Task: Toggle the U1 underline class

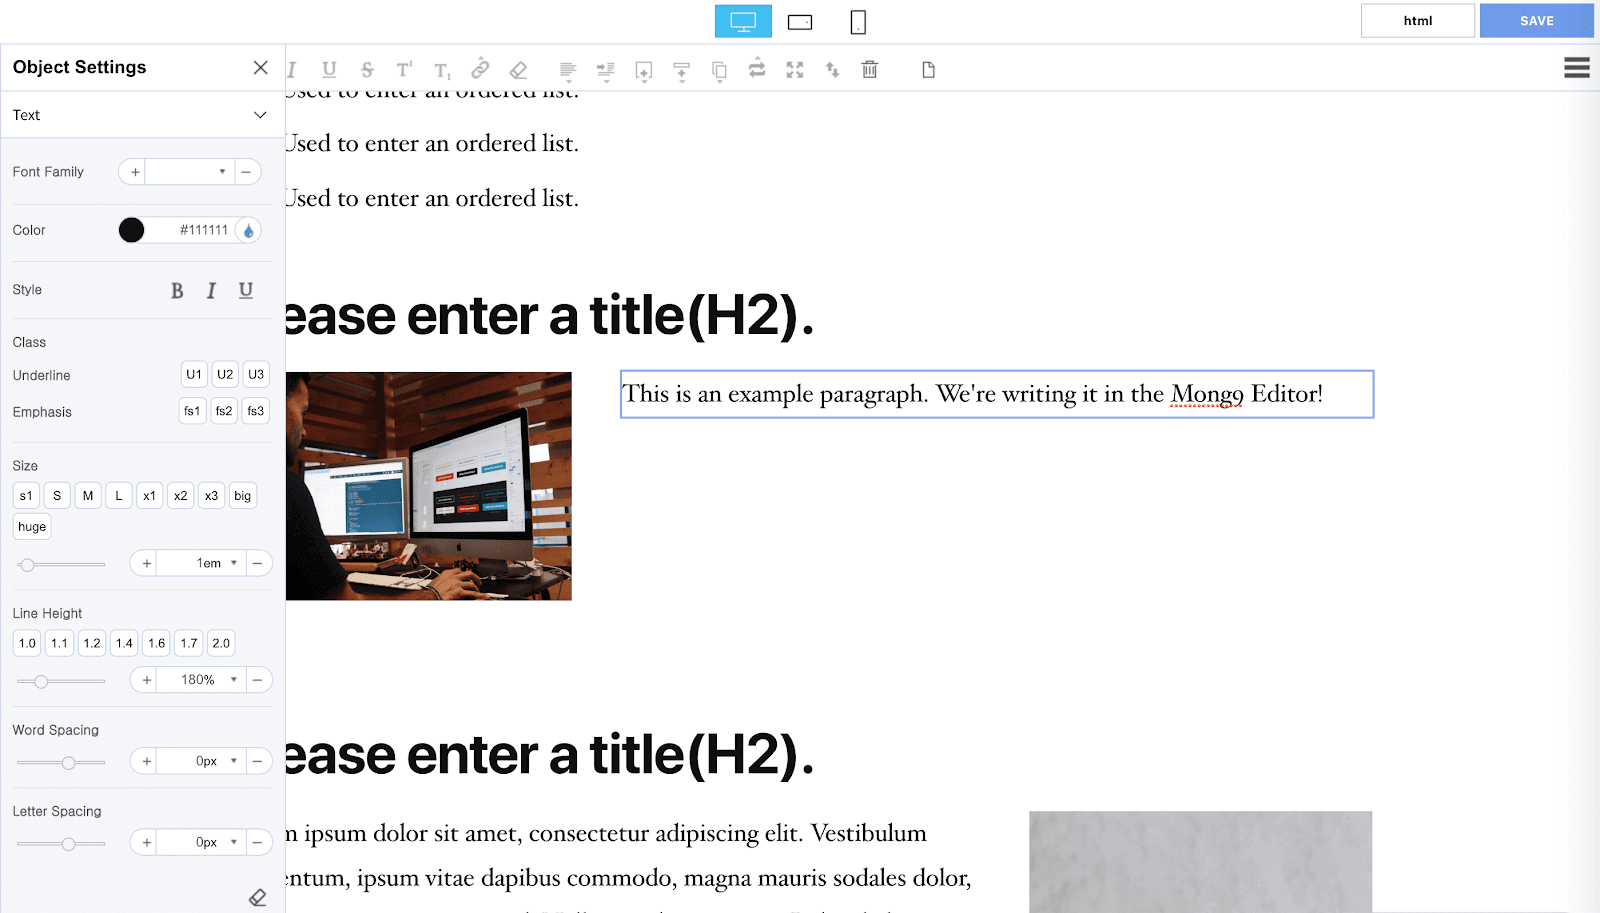Action: point(194,374)
